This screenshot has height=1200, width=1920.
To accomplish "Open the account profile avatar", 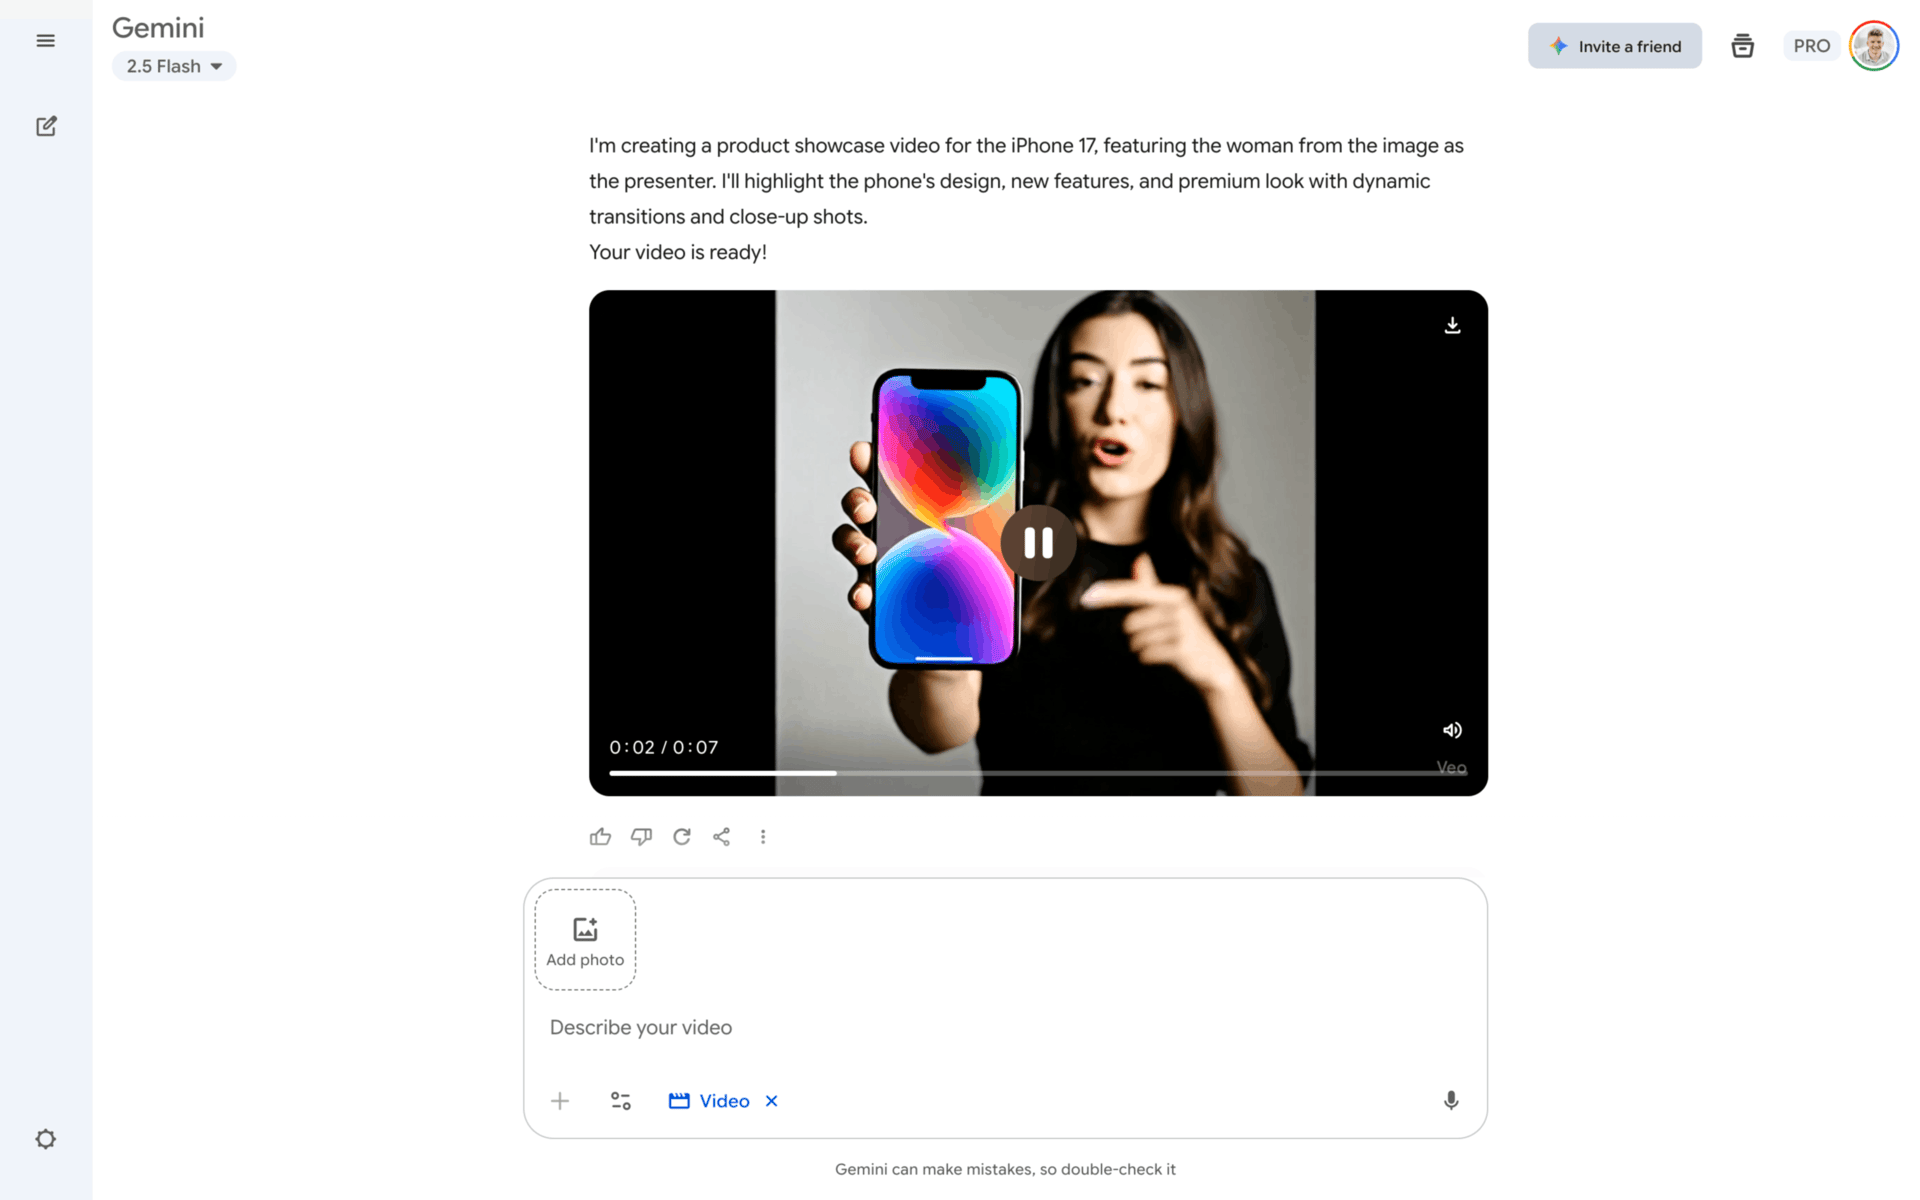I will point(1874,46).
